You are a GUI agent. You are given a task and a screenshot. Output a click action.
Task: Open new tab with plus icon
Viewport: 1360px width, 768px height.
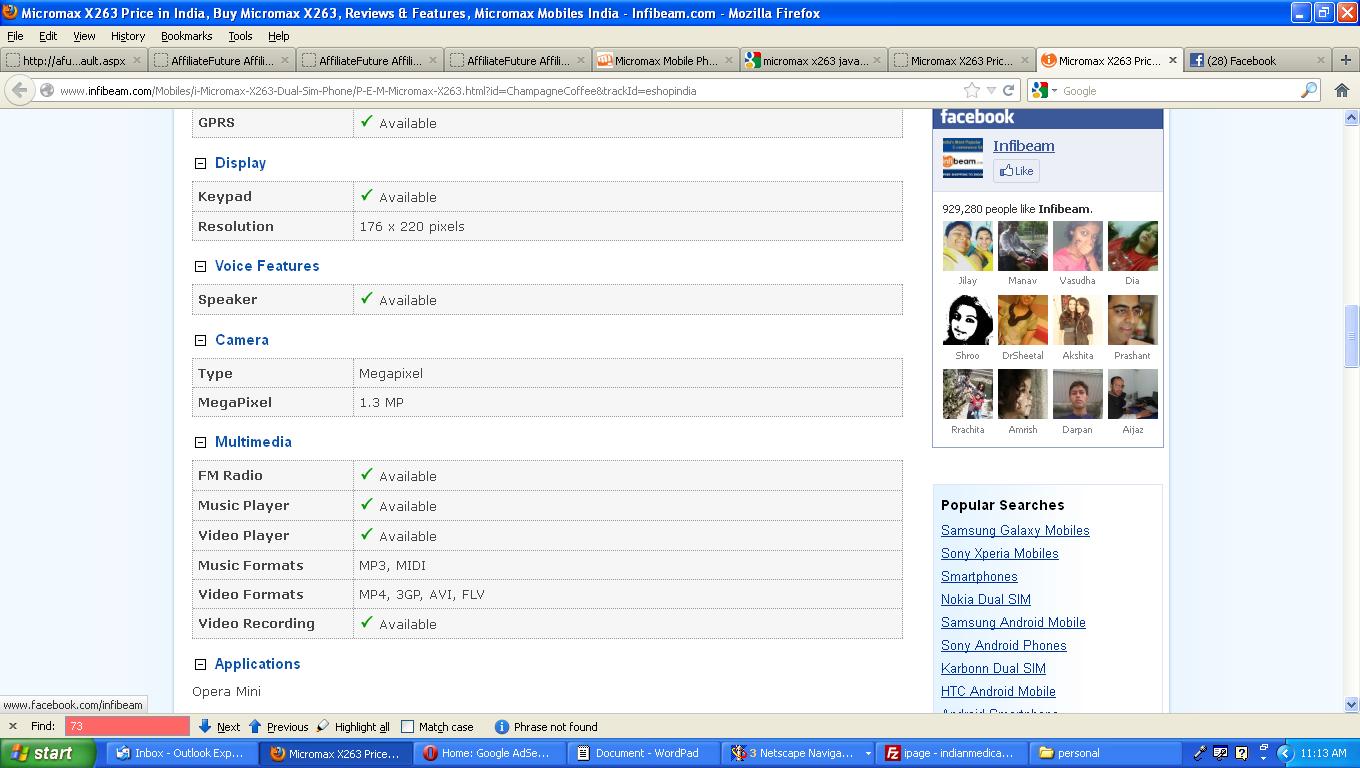click(1345, 60)
